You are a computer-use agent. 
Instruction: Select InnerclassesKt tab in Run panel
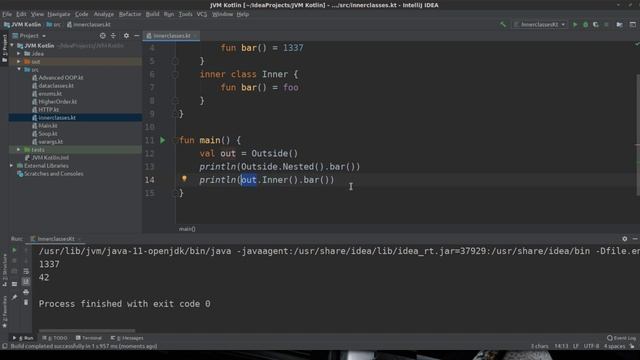[x=56, y=239]
